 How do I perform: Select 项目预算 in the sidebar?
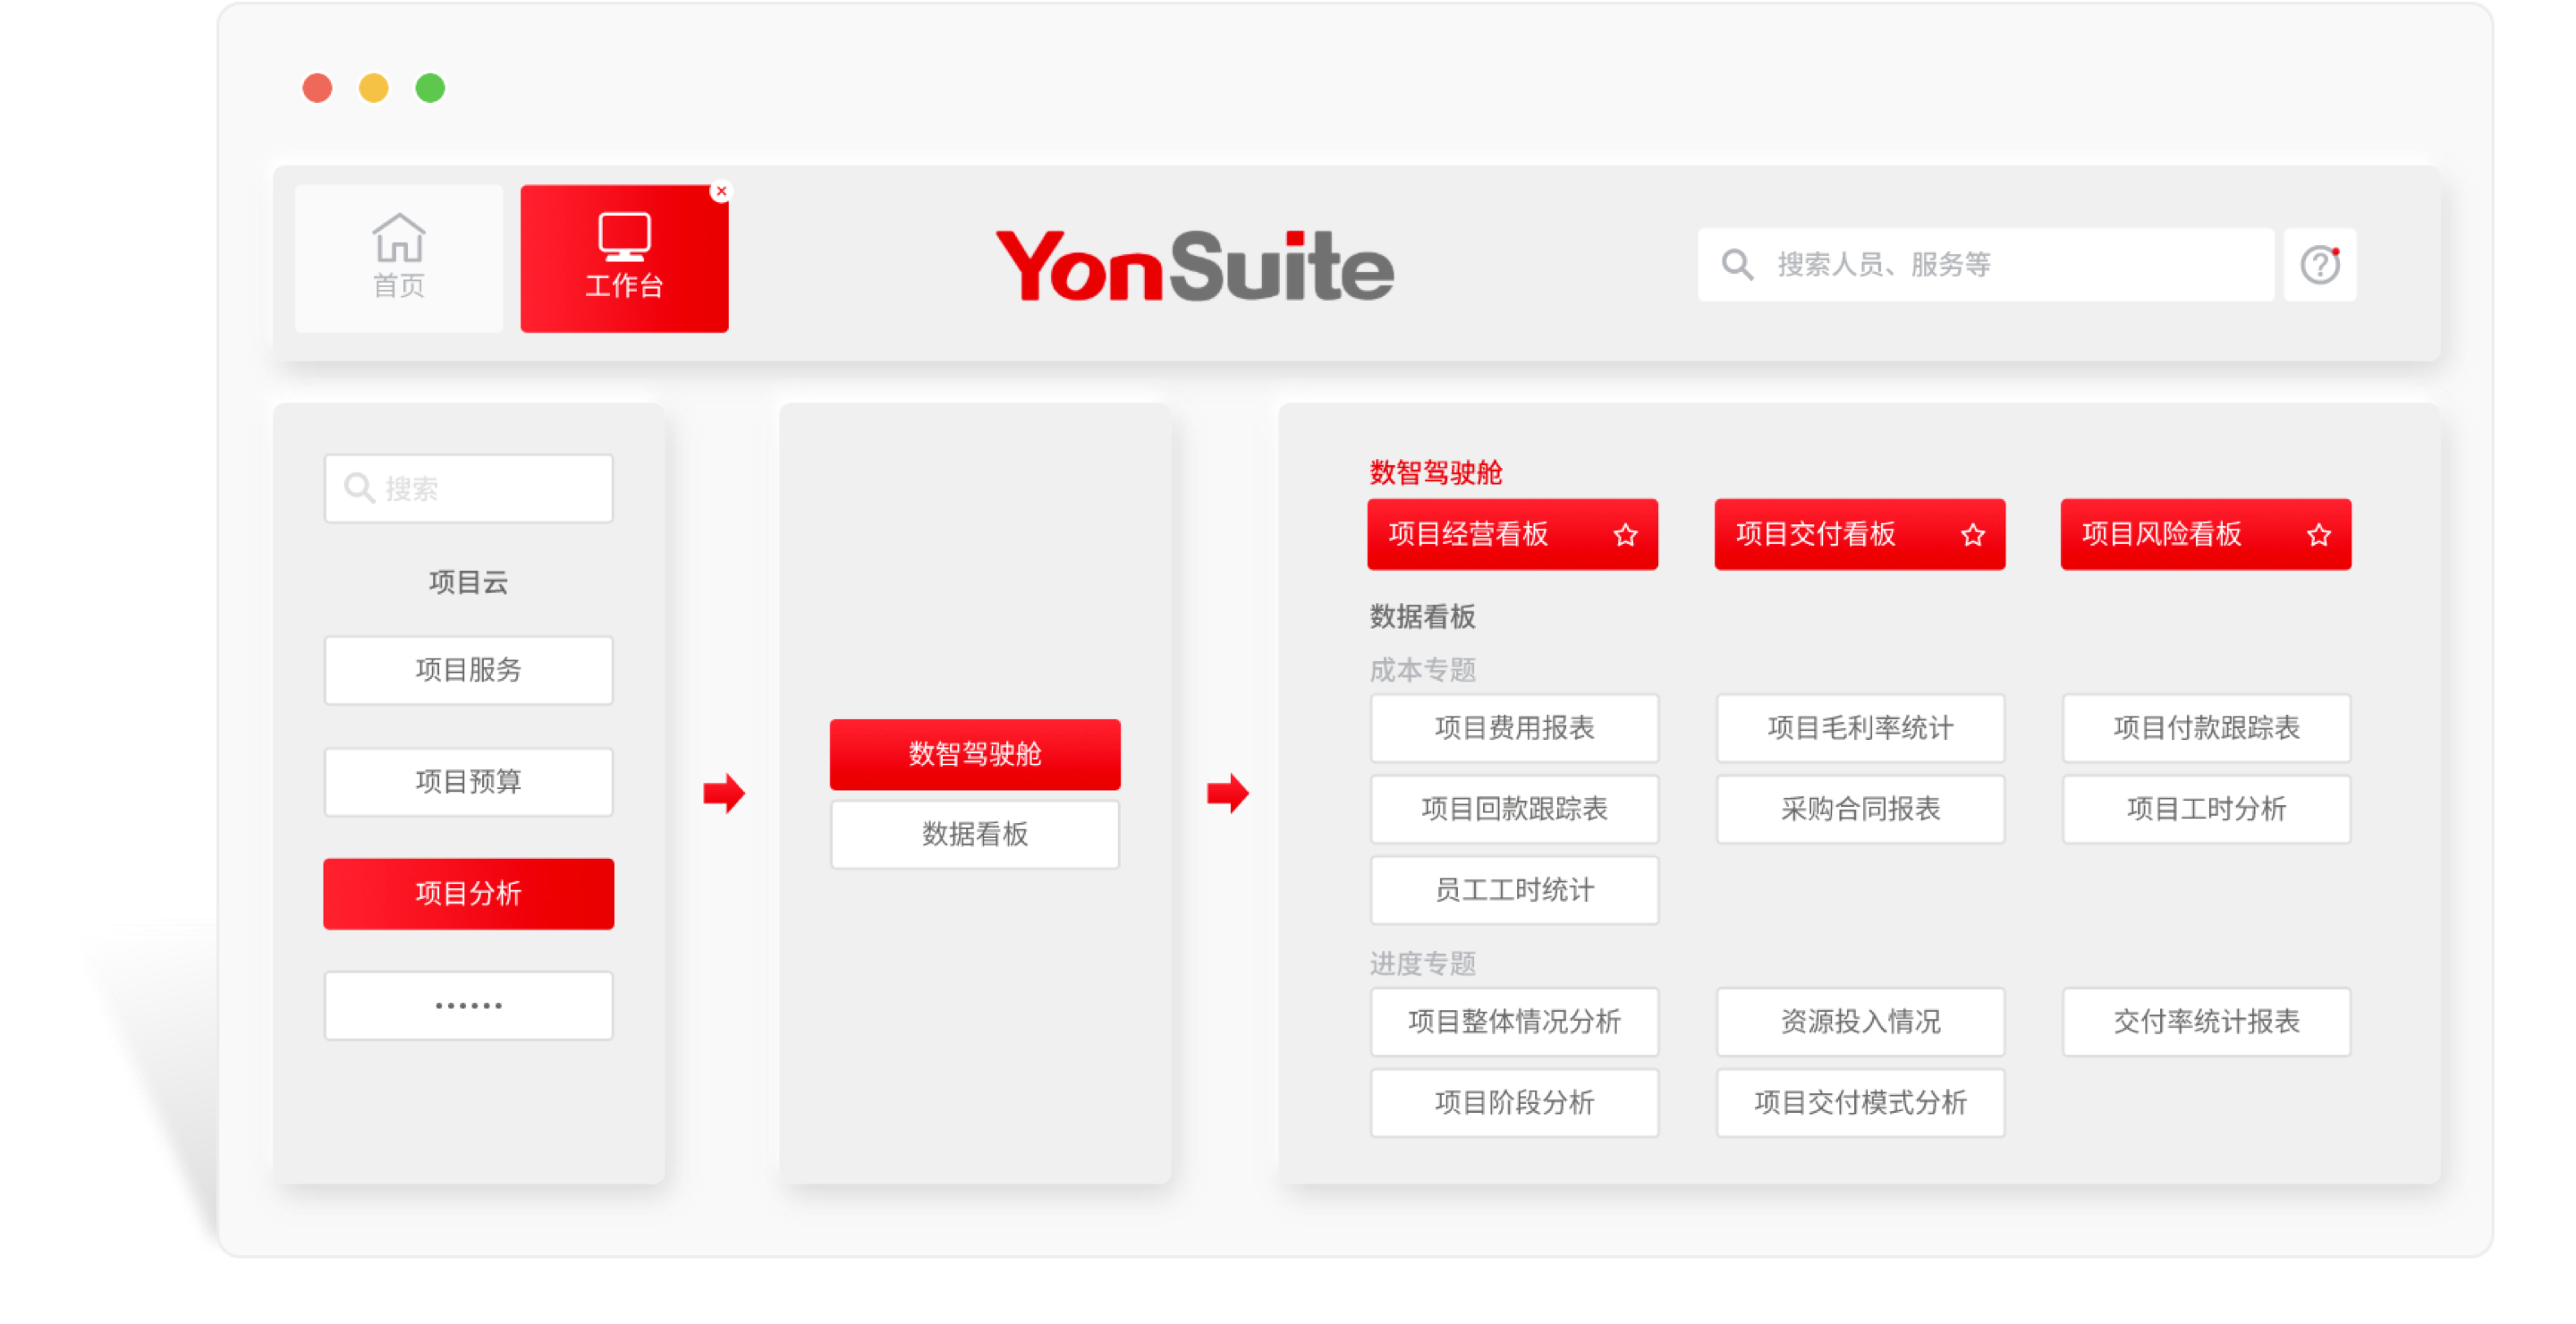click(468, 782)
